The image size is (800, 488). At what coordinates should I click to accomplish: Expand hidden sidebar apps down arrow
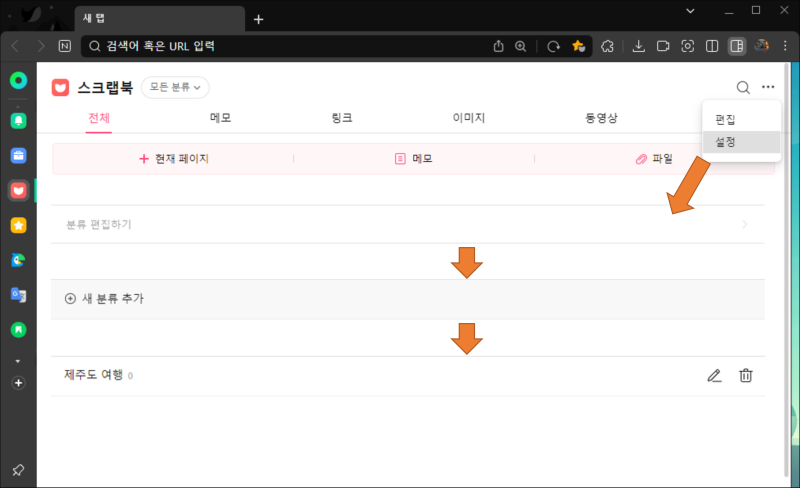tap(18, 361)
